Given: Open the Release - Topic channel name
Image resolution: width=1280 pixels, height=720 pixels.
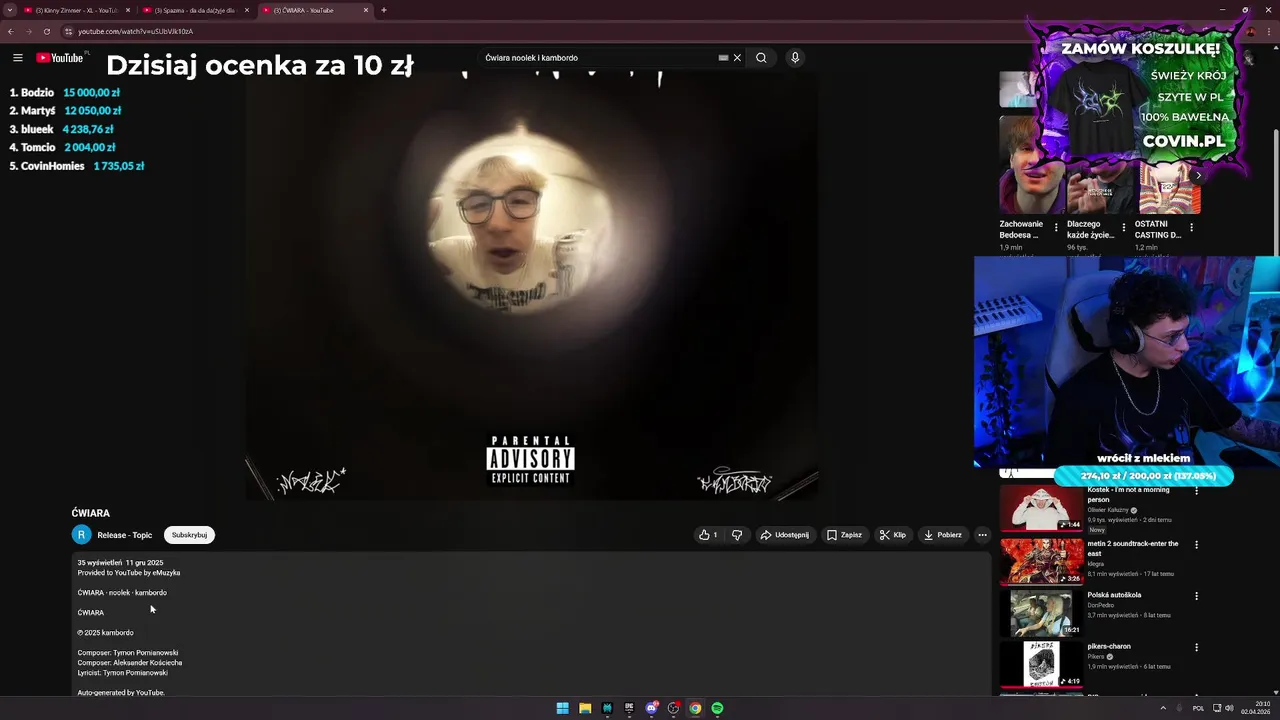Looking at the screenshot, I should coord(125,535).
